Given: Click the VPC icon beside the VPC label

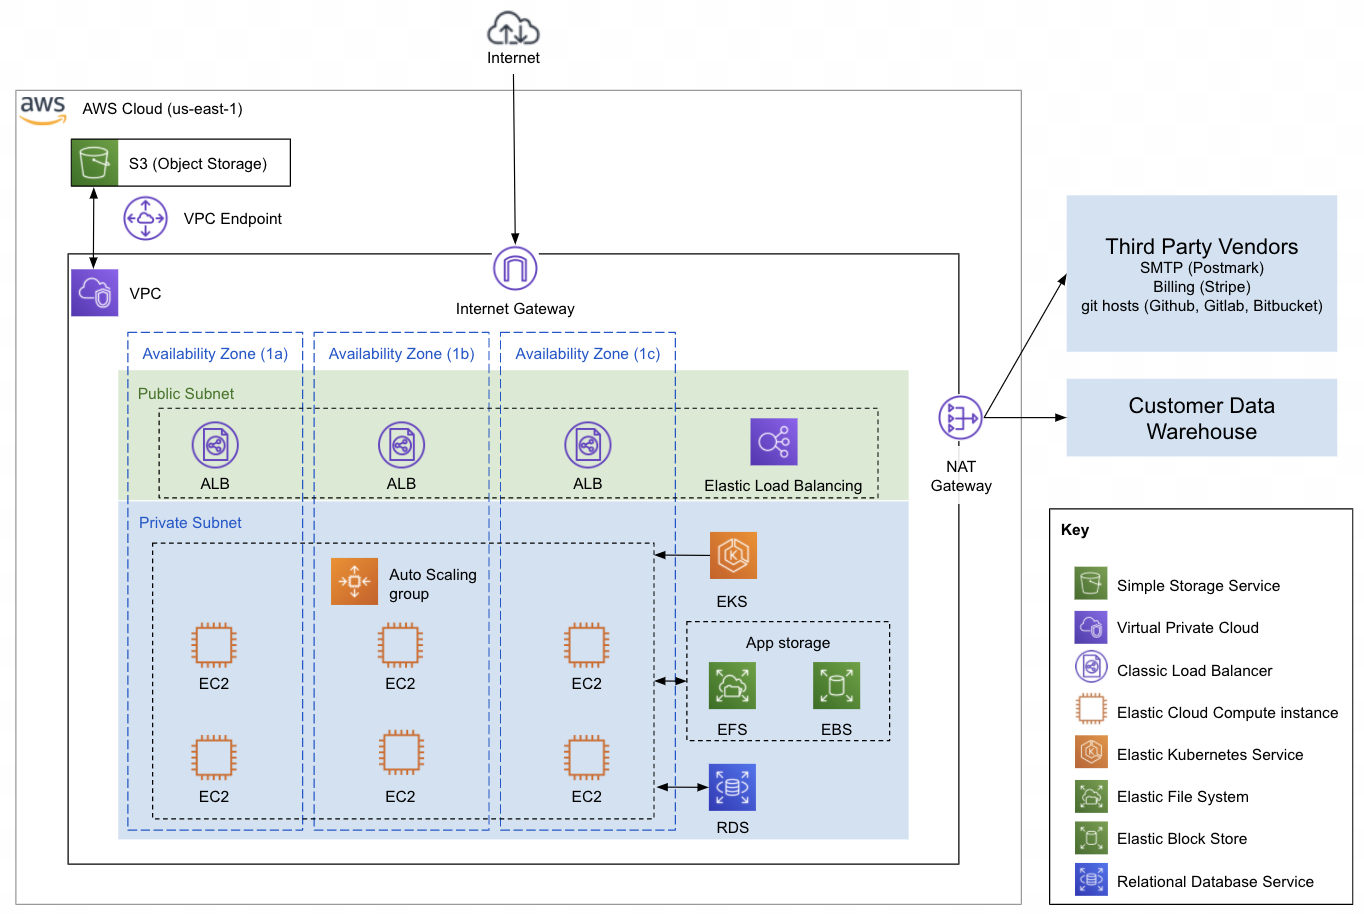Looking at the screenshot, I should (x=95, y=293).
